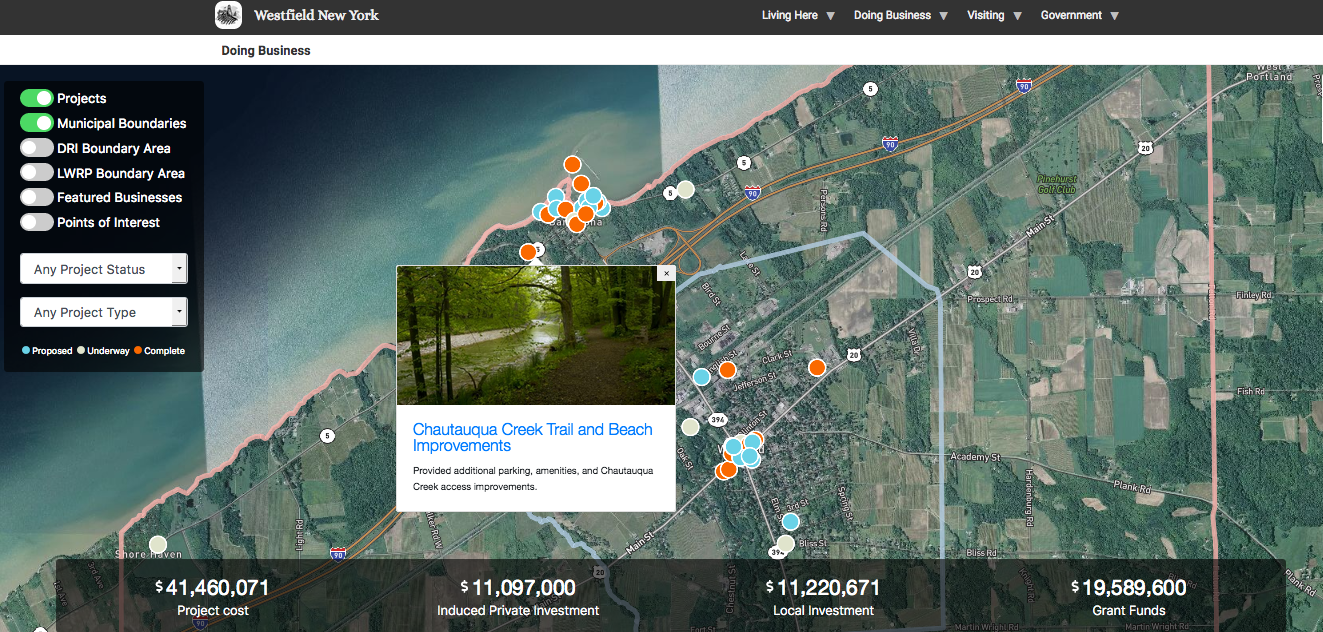The image size is (1323, 632).
Task: Click the Shore Haven map label
Action: pos(148,554)
